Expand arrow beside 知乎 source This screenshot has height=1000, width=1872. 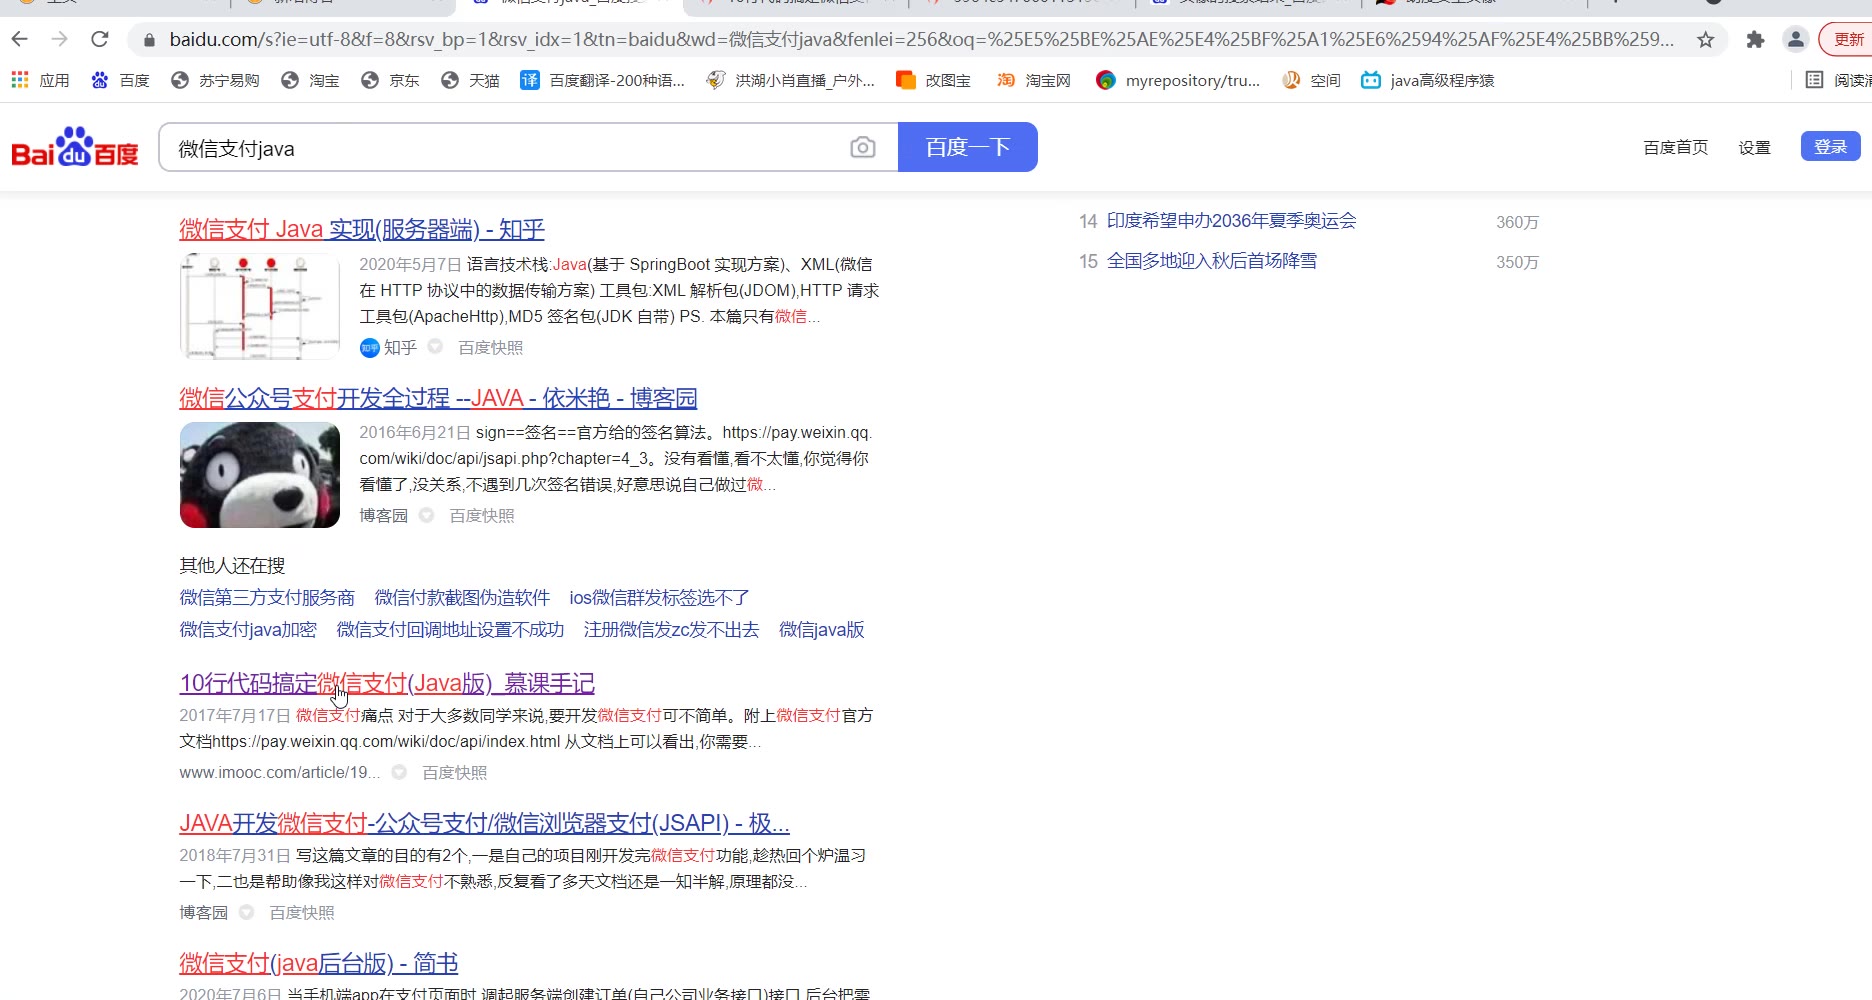(x=435, y=347)
